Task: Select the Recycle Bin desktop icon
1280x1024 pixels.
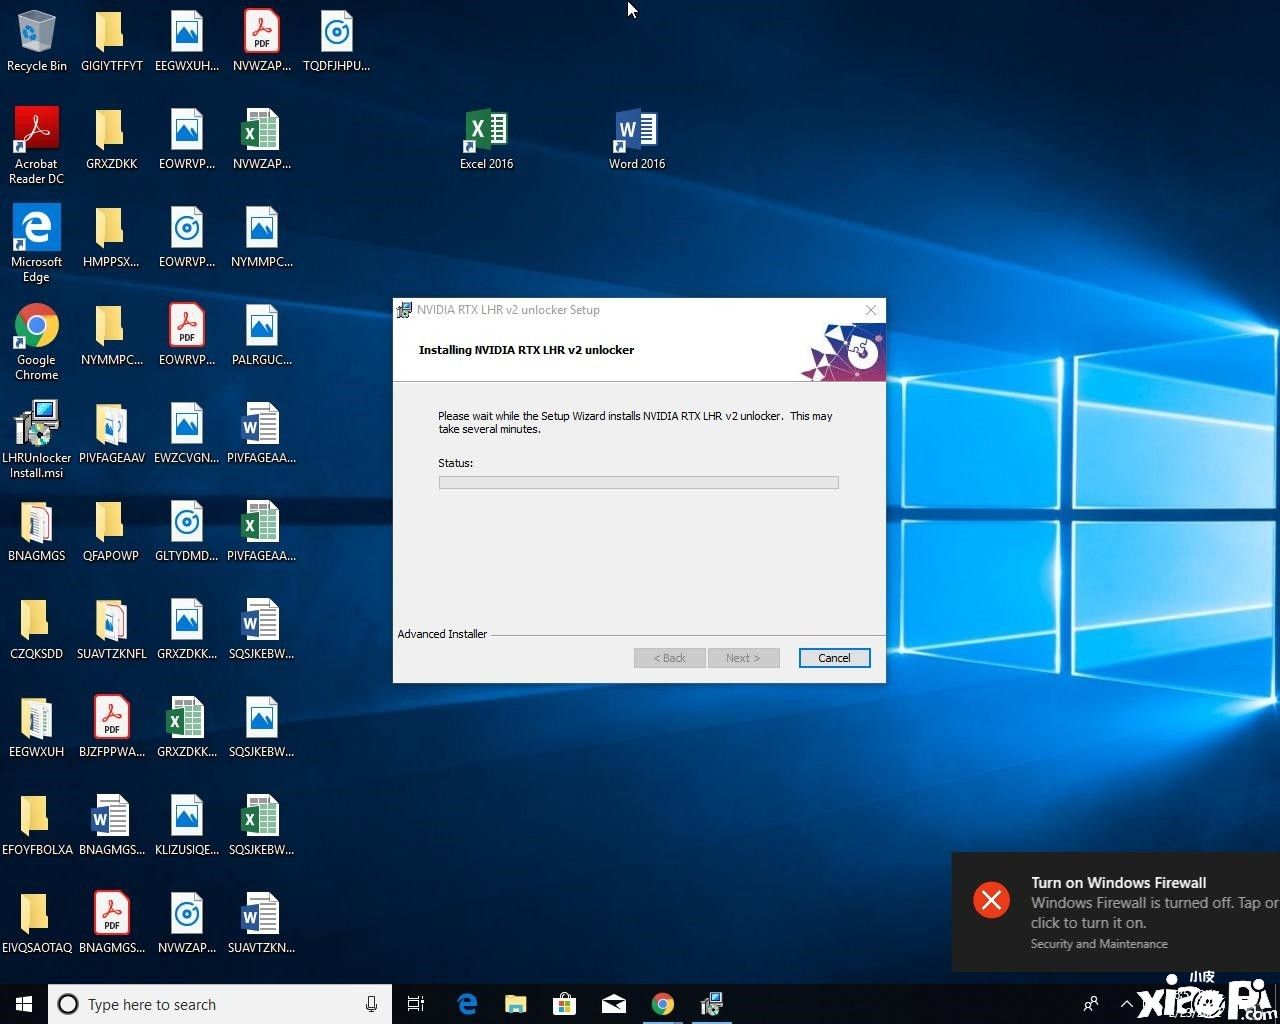Action: 37,42
